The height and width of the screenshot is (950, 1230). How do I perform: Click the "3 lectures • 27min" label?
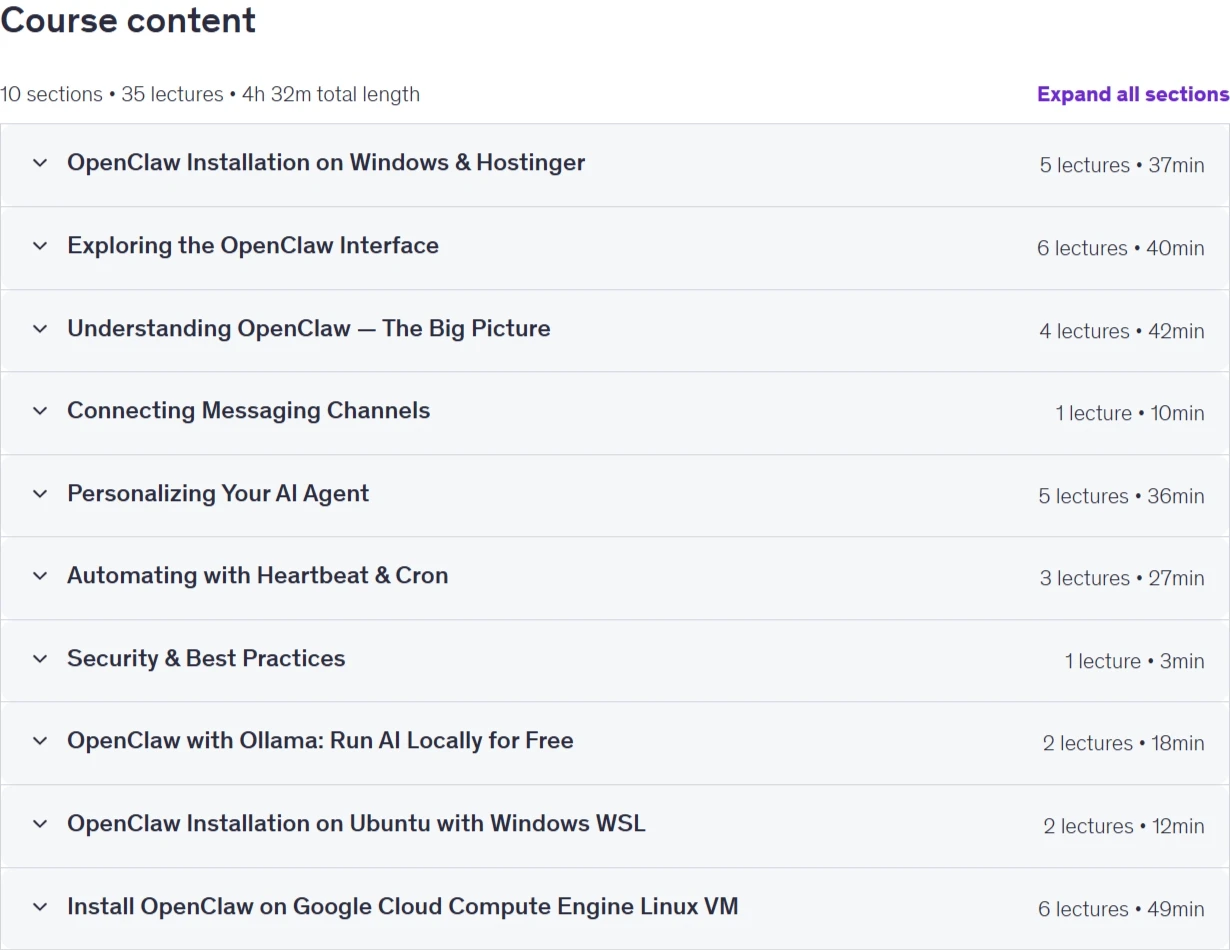pyautogui.click(x=1122, y=578)
